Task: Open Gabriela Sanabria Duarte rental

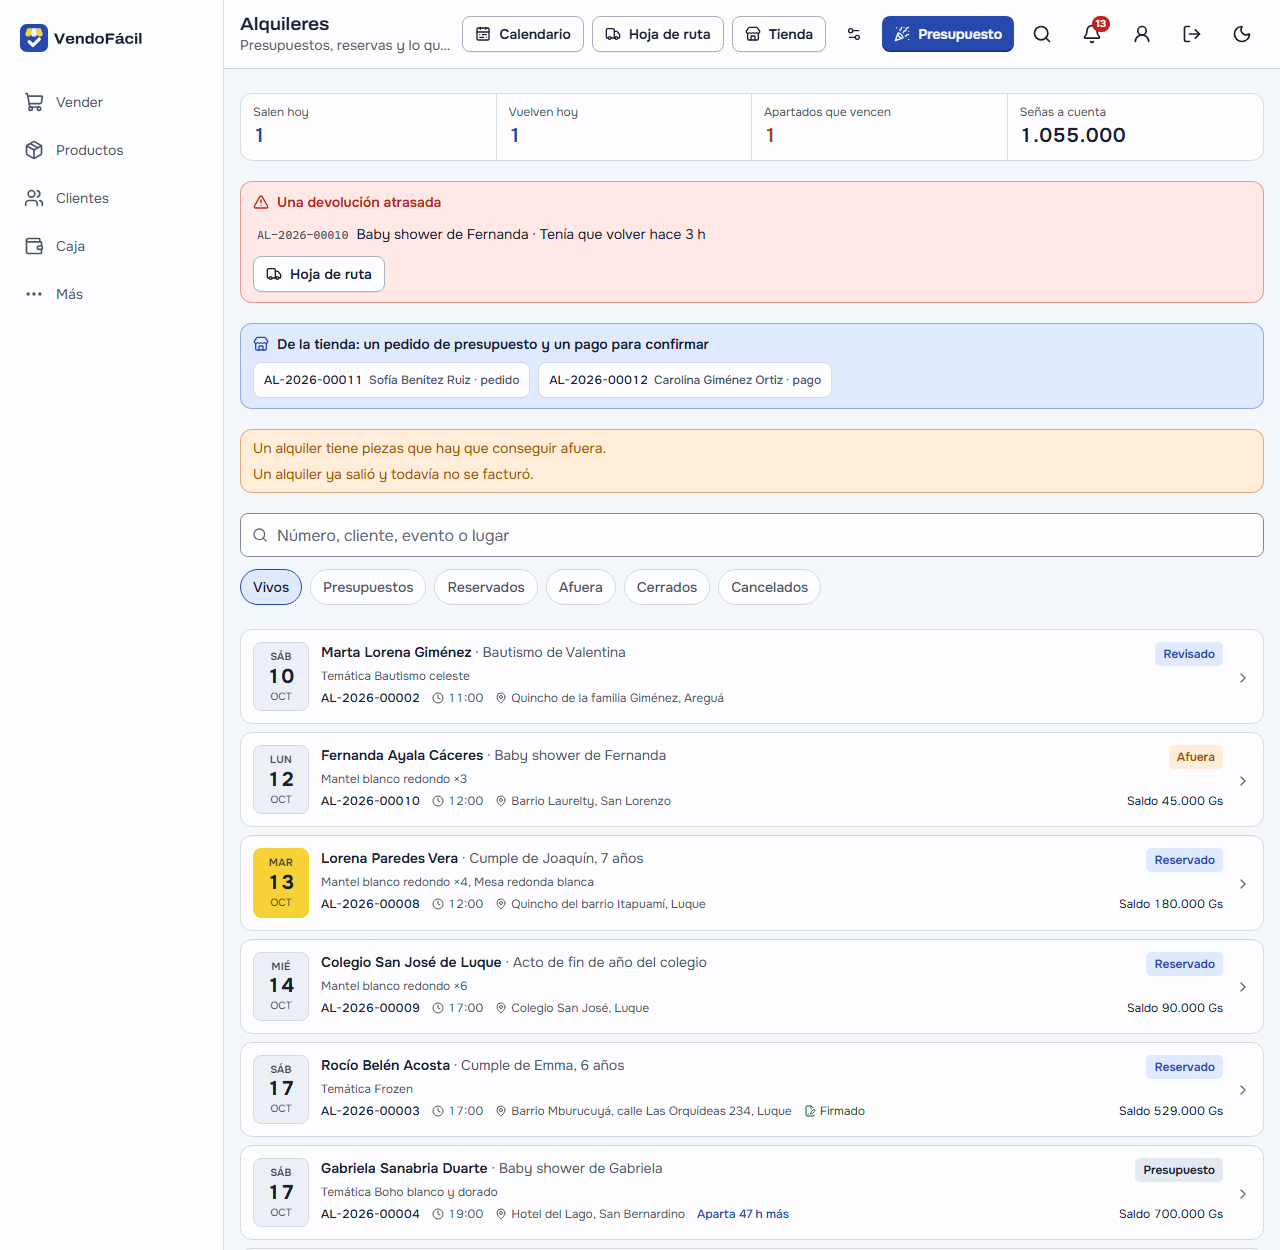Action: point(752,1192)
